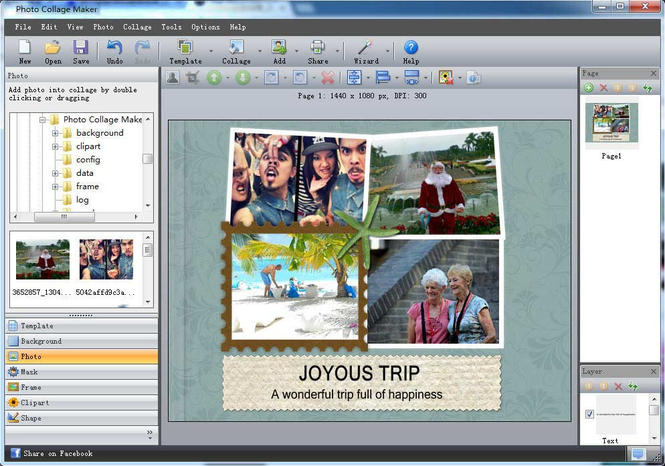665x466 pixels.
Task: Select the log folder in tree
Action: [x=82, y=200]
